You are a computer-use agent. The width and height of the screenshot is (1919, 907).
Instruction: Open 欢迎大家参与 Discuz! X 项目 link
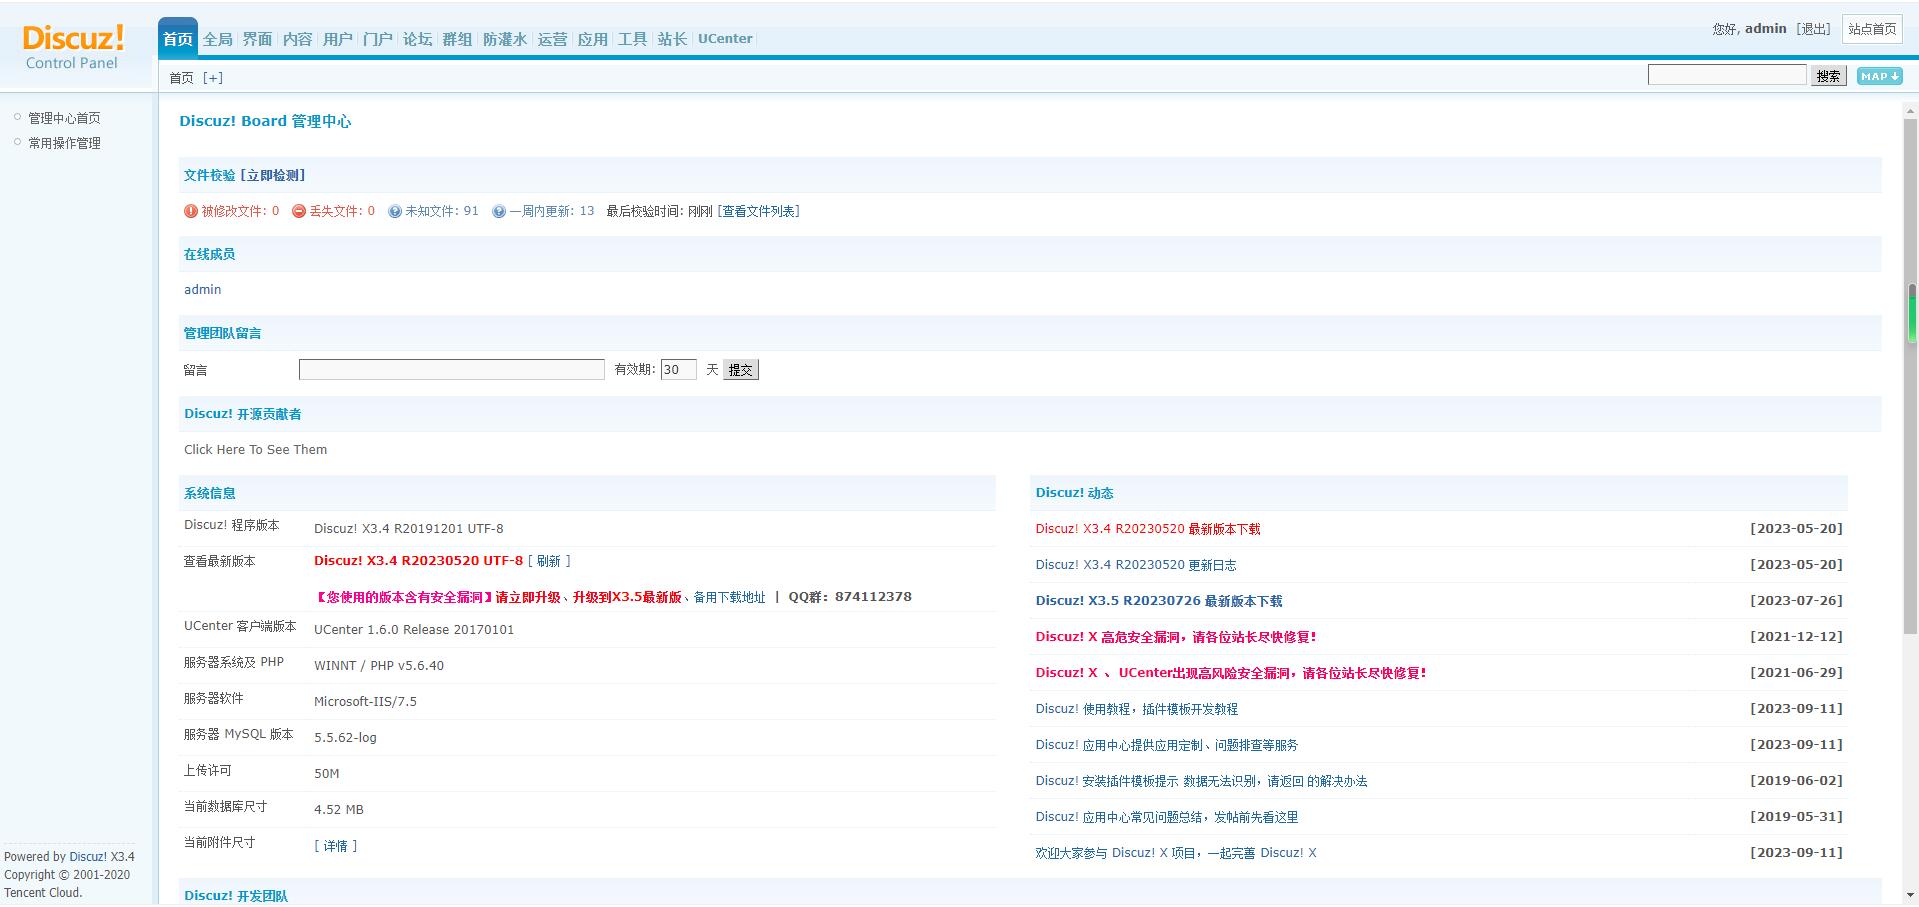click(1176, 853)
